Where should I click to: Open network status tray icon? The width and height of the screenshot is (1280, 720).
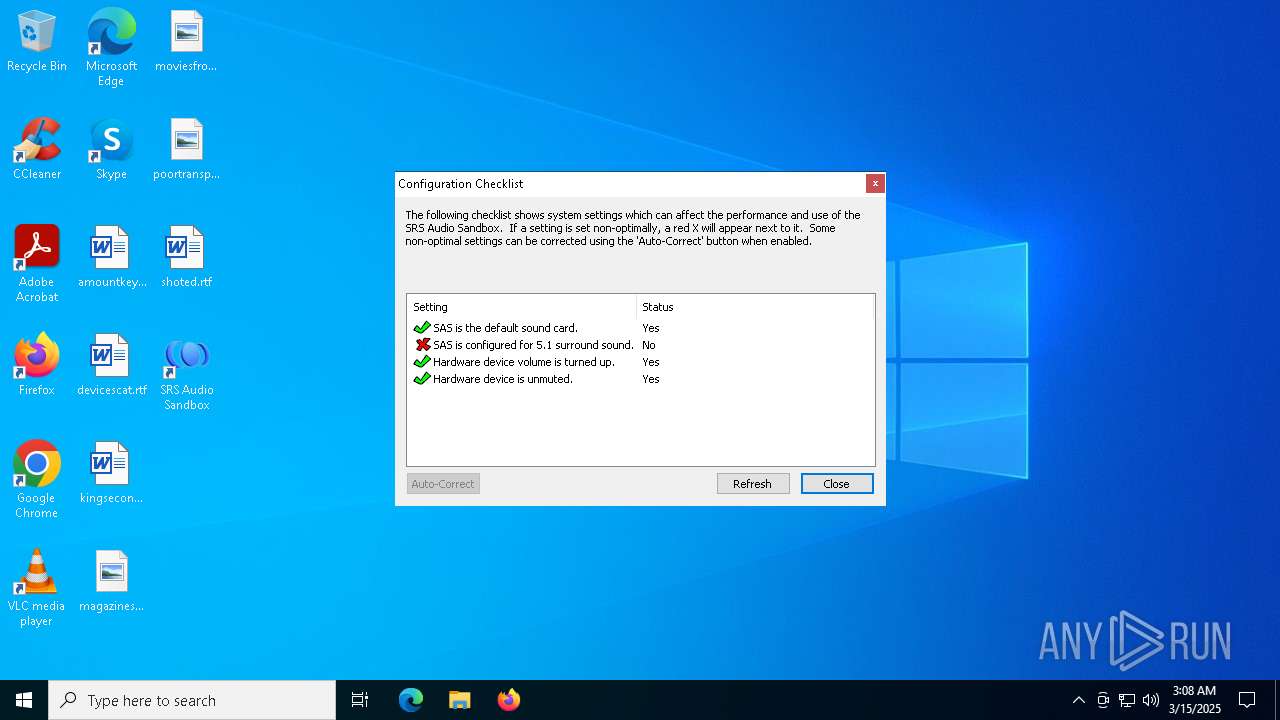click(x=1127, y=700)
